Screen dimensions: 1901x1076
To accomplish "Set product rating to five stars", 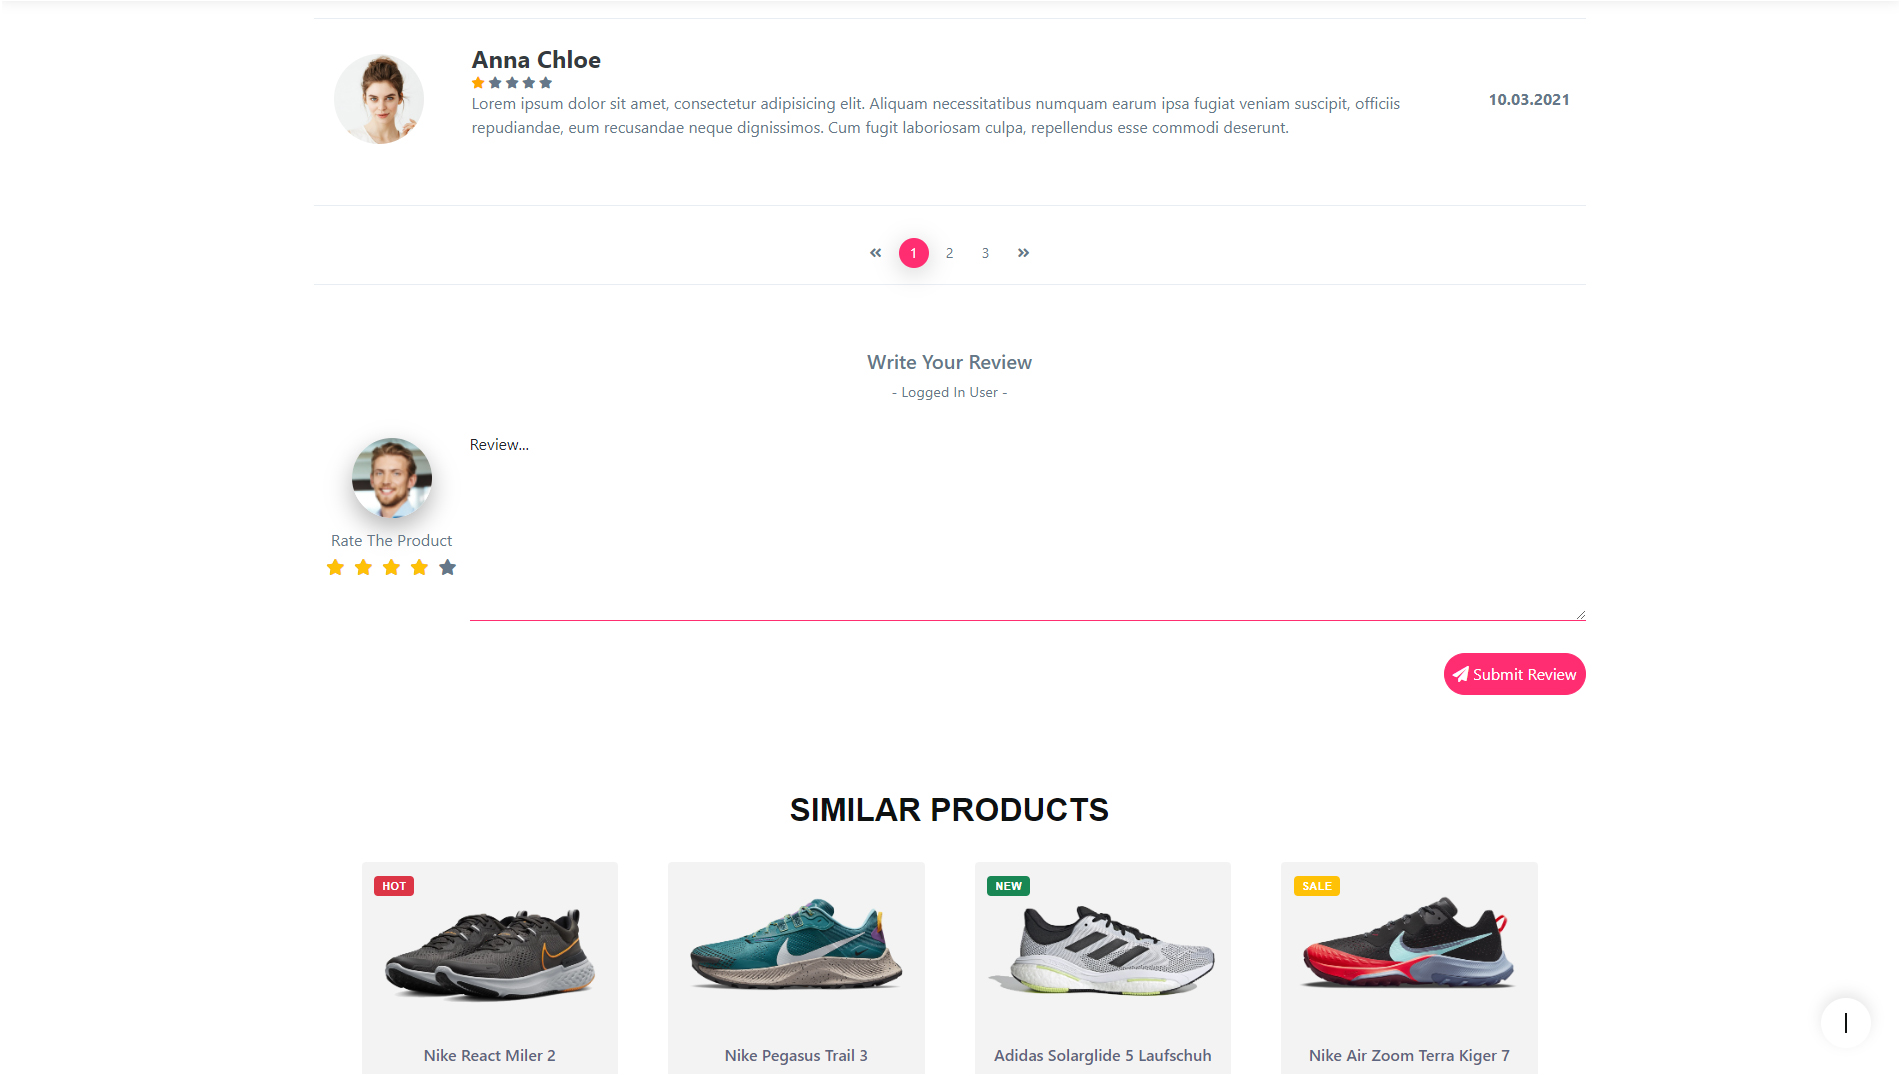I will click(x=448, y=568).
